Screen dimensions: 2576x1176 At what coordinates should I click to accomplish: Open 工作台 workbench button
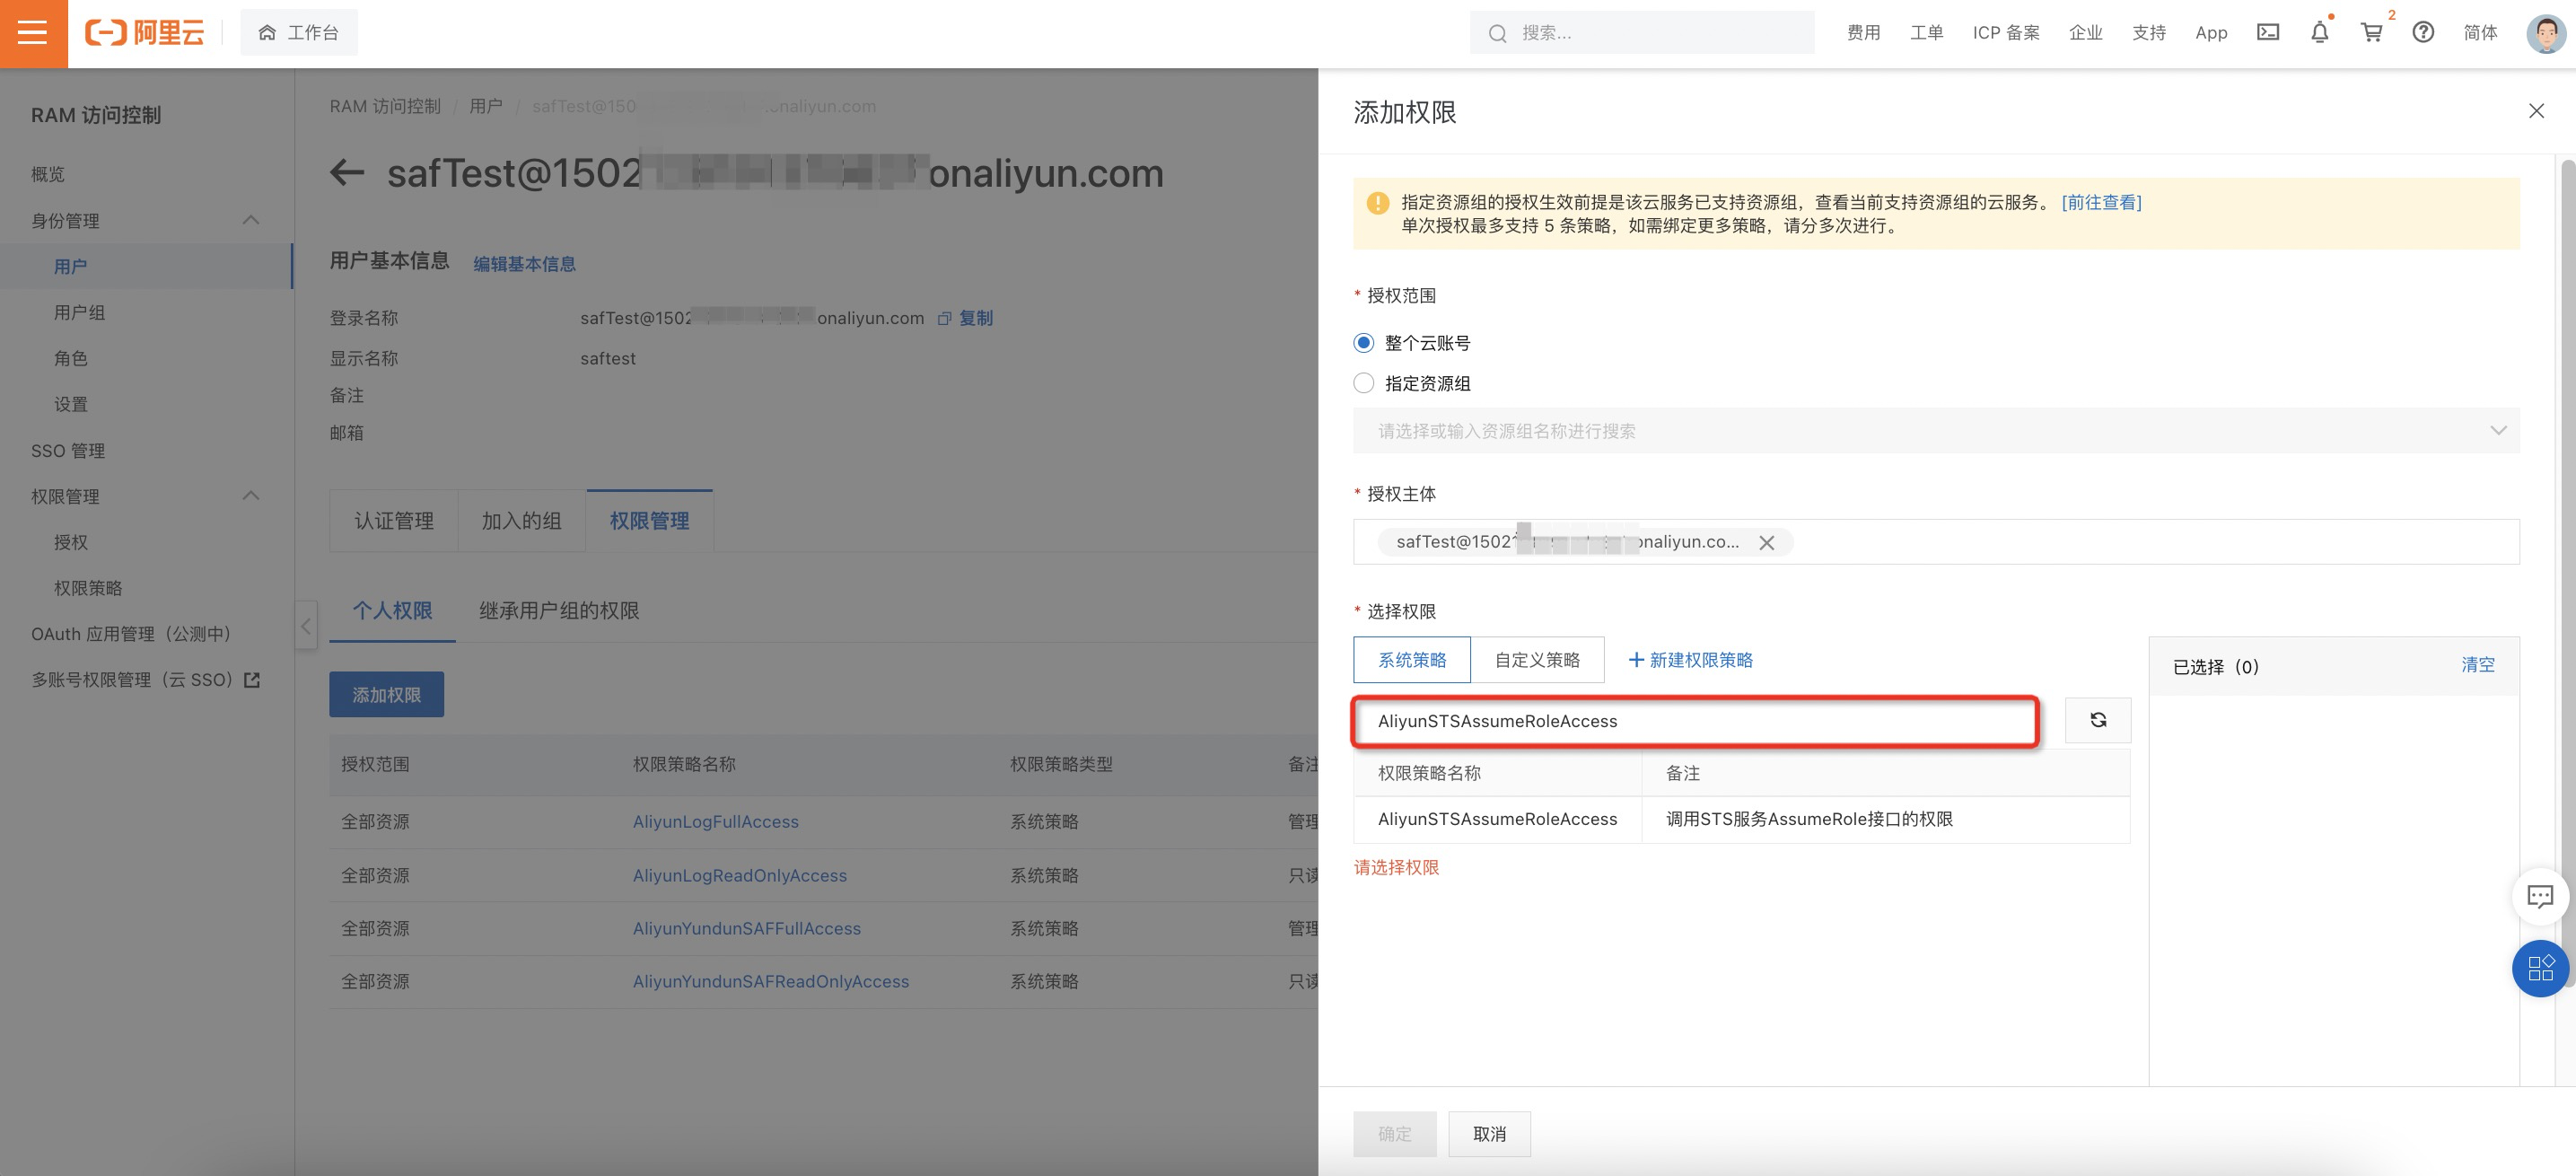(x=298, y=33)
